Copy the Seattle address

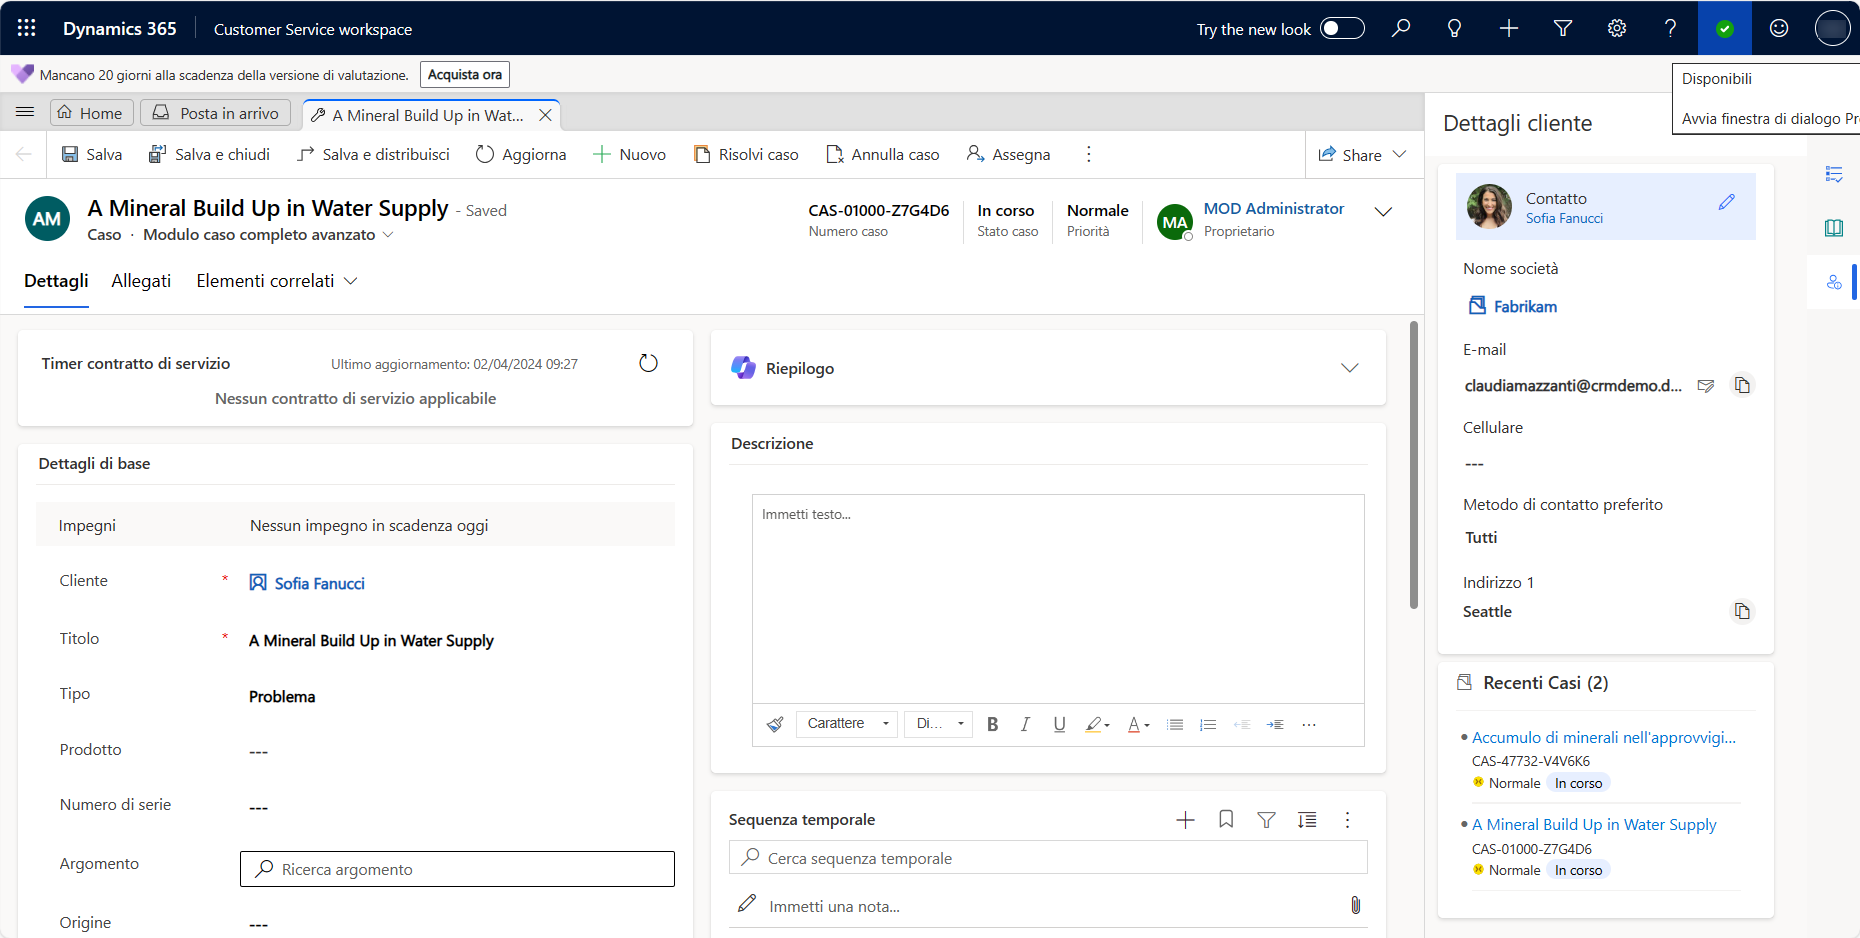[1742, 611]
